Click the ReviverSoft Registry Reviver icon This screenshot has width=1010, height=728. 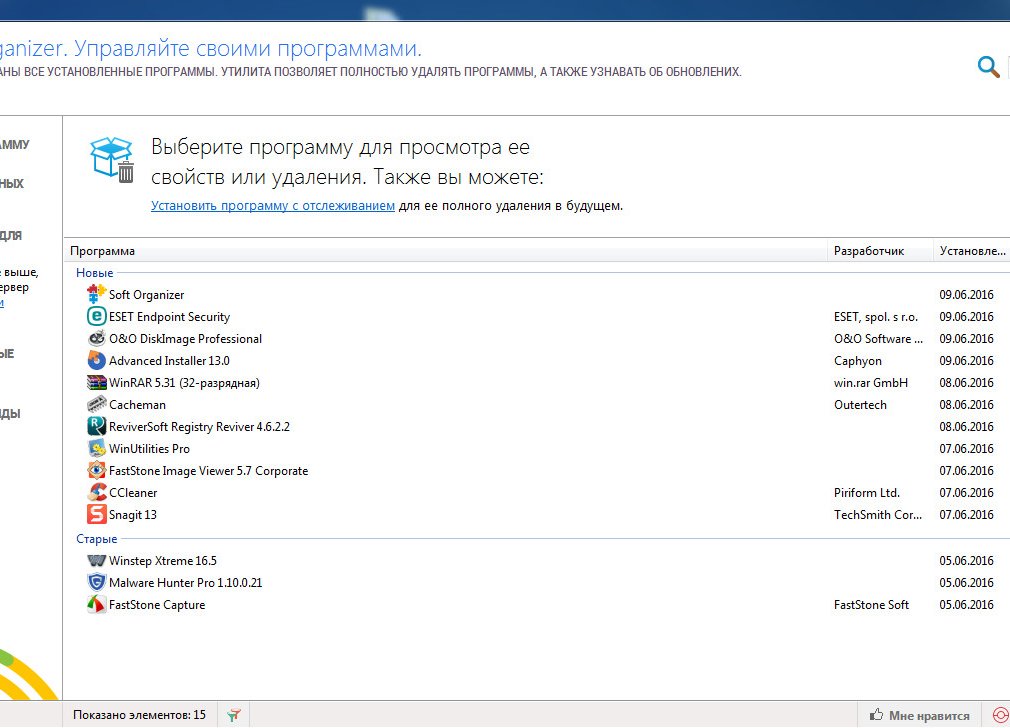click(96, 426)
